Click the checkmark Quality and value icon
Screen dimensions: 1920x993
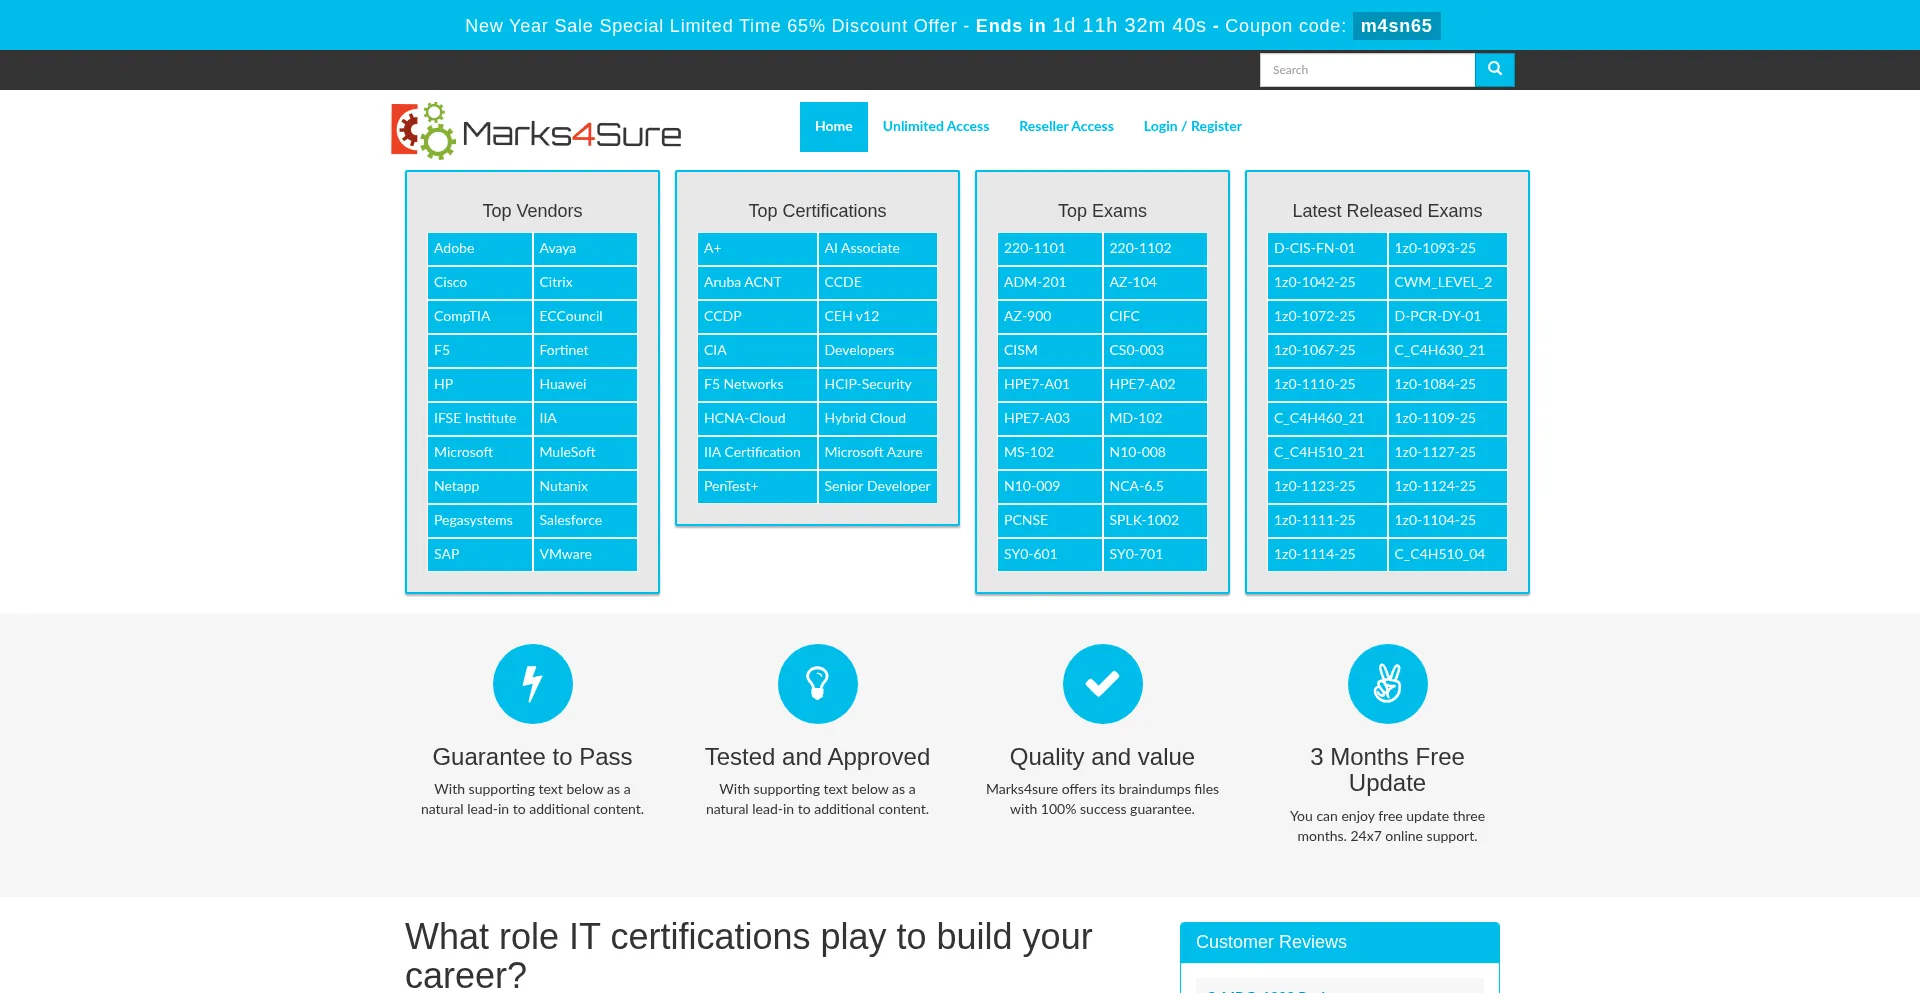pyautogui.click(x=1102, y=684)
